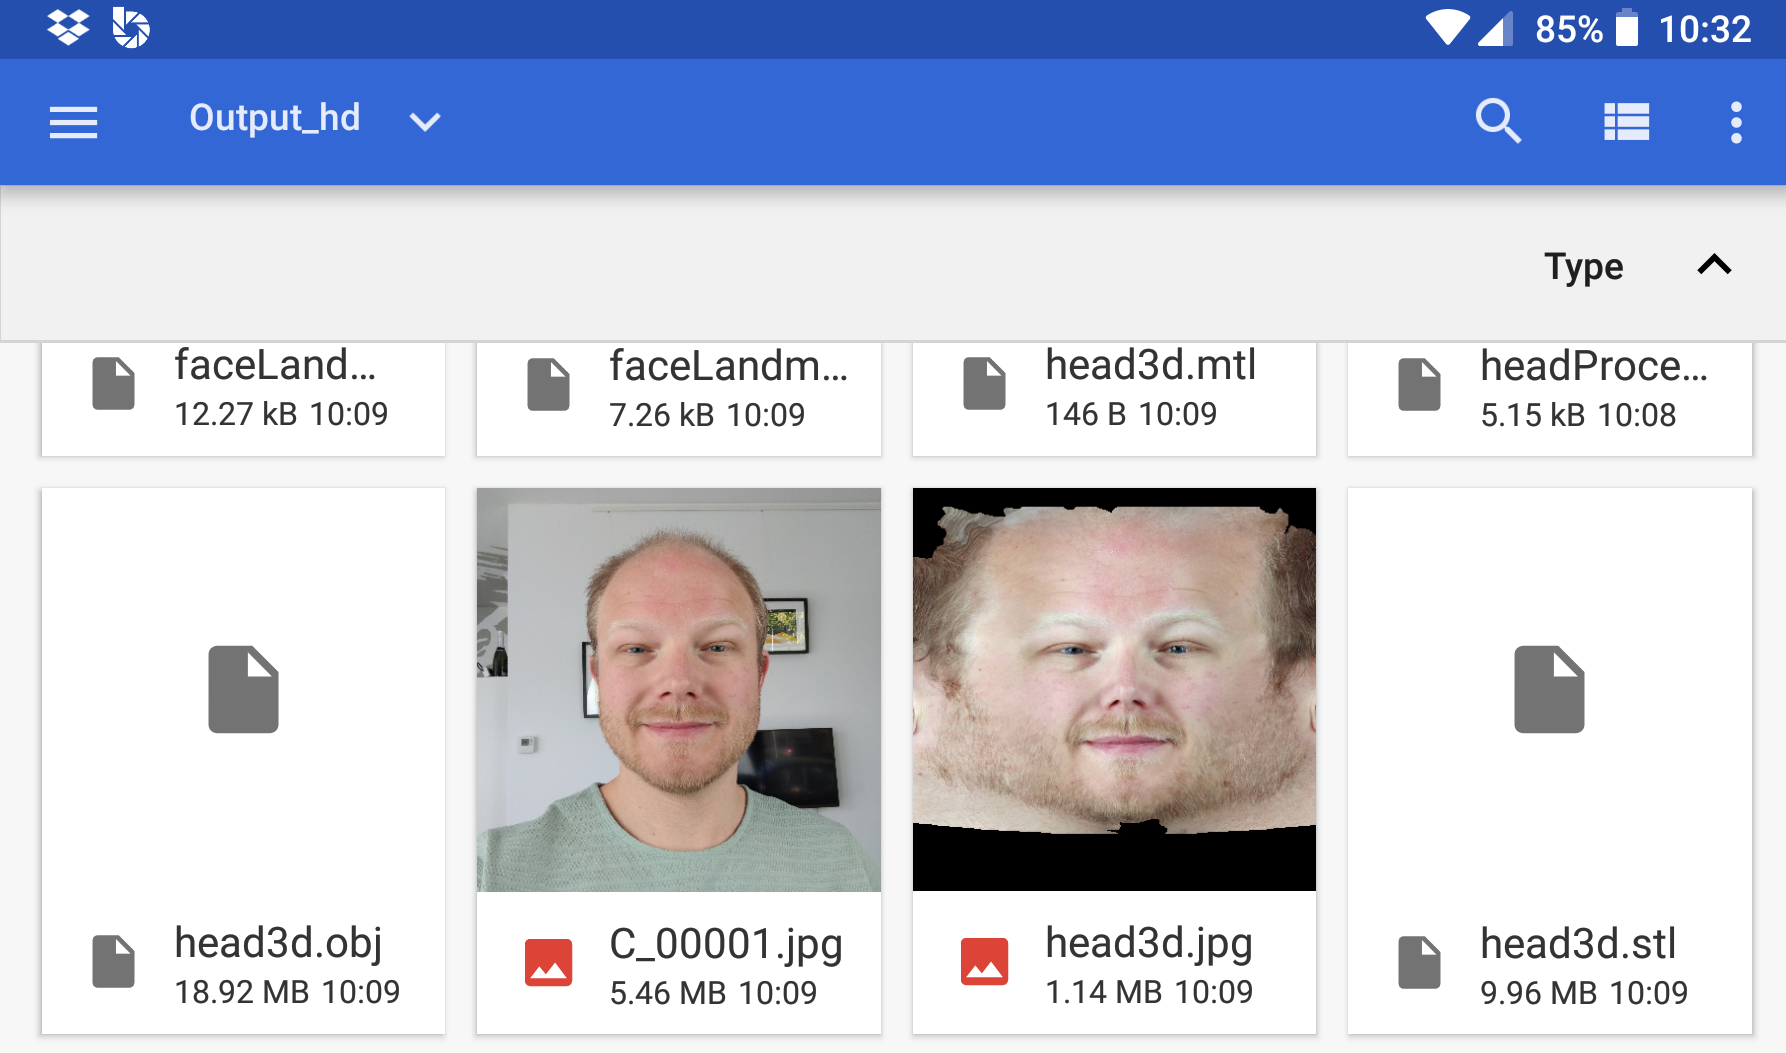Tap the search magnifier icon
The image size is (1786, 1053).
[1497, 122]
